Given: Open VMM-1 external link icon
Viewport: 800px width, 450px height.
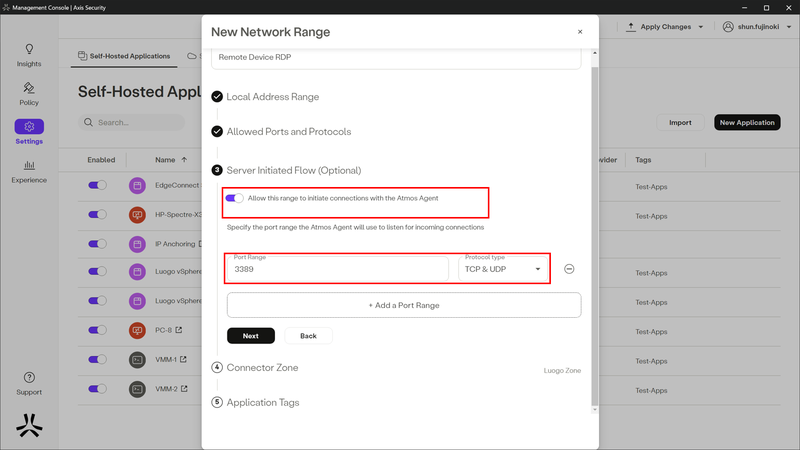Looking at the screenshot, I should [x=183, y=359].
